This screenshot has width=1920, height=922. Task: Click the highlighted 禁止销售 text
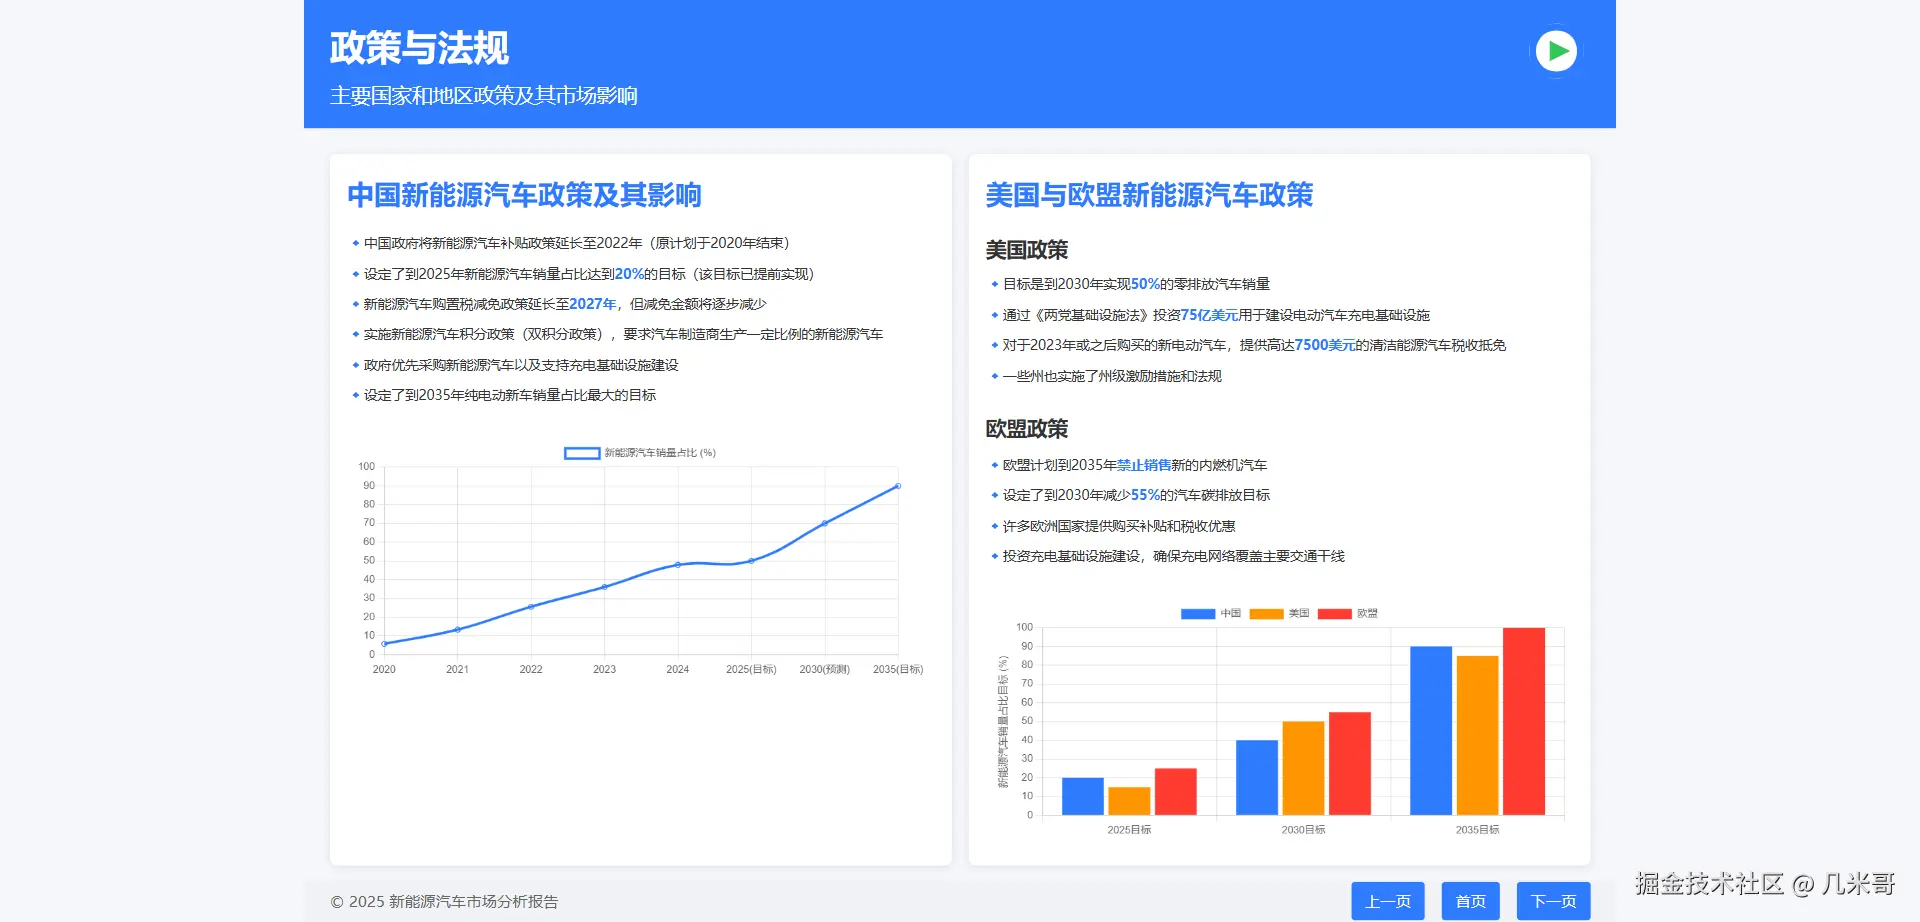(1144, 465)
